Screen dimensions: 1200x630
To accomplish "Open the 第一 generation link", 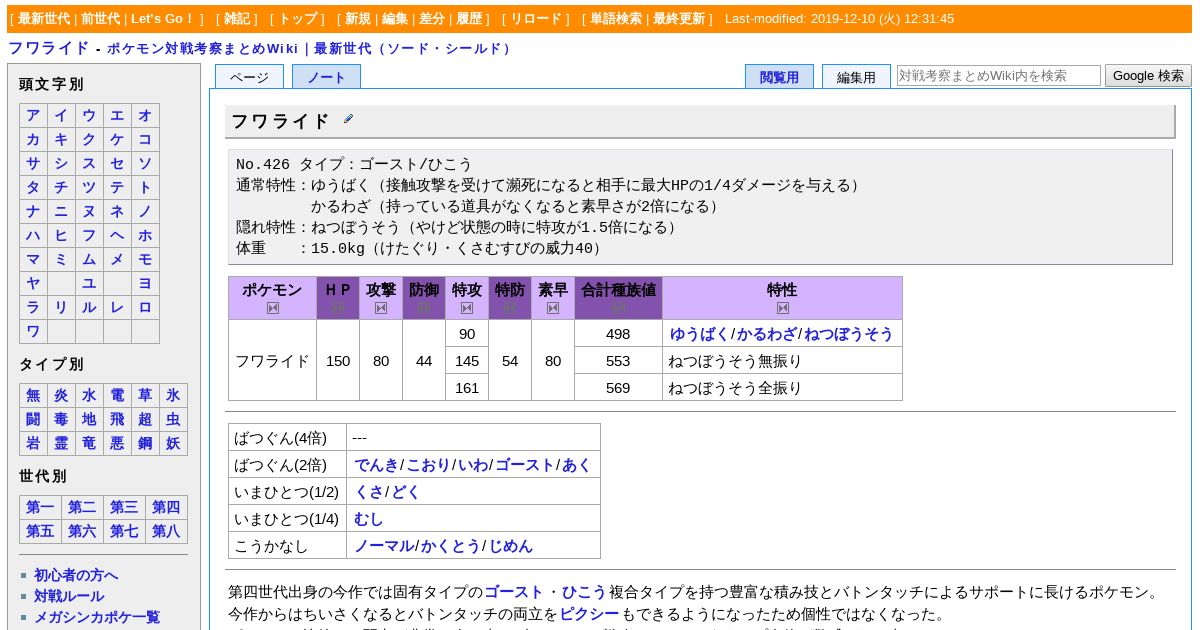I will click(x=40, y=507).
